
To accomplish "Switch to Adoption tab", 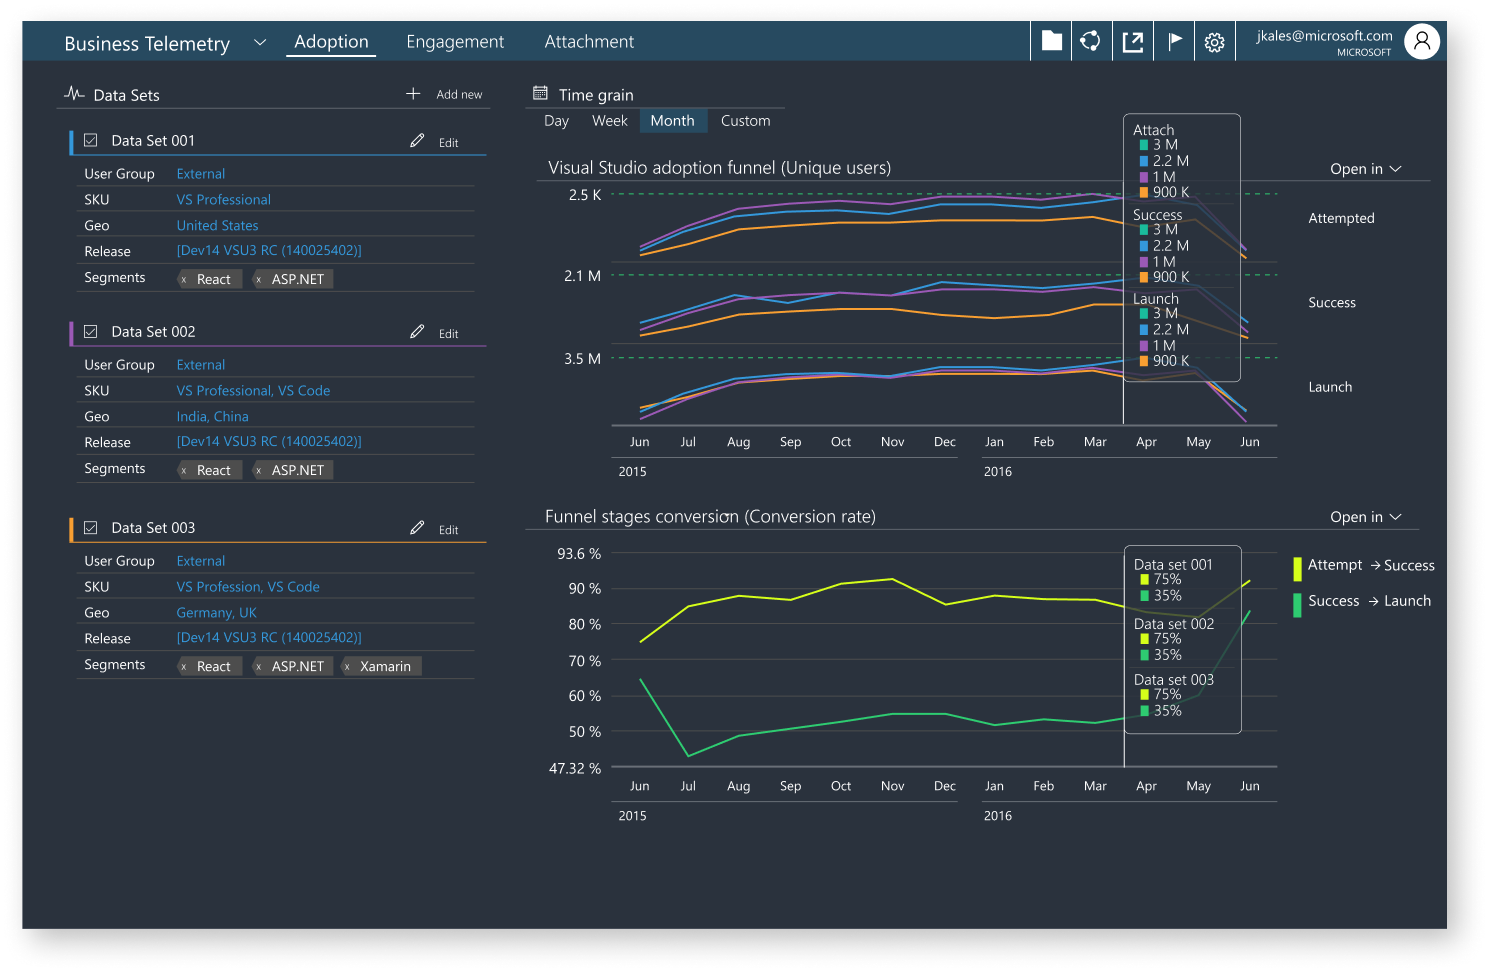I will [x=331, y=42].
